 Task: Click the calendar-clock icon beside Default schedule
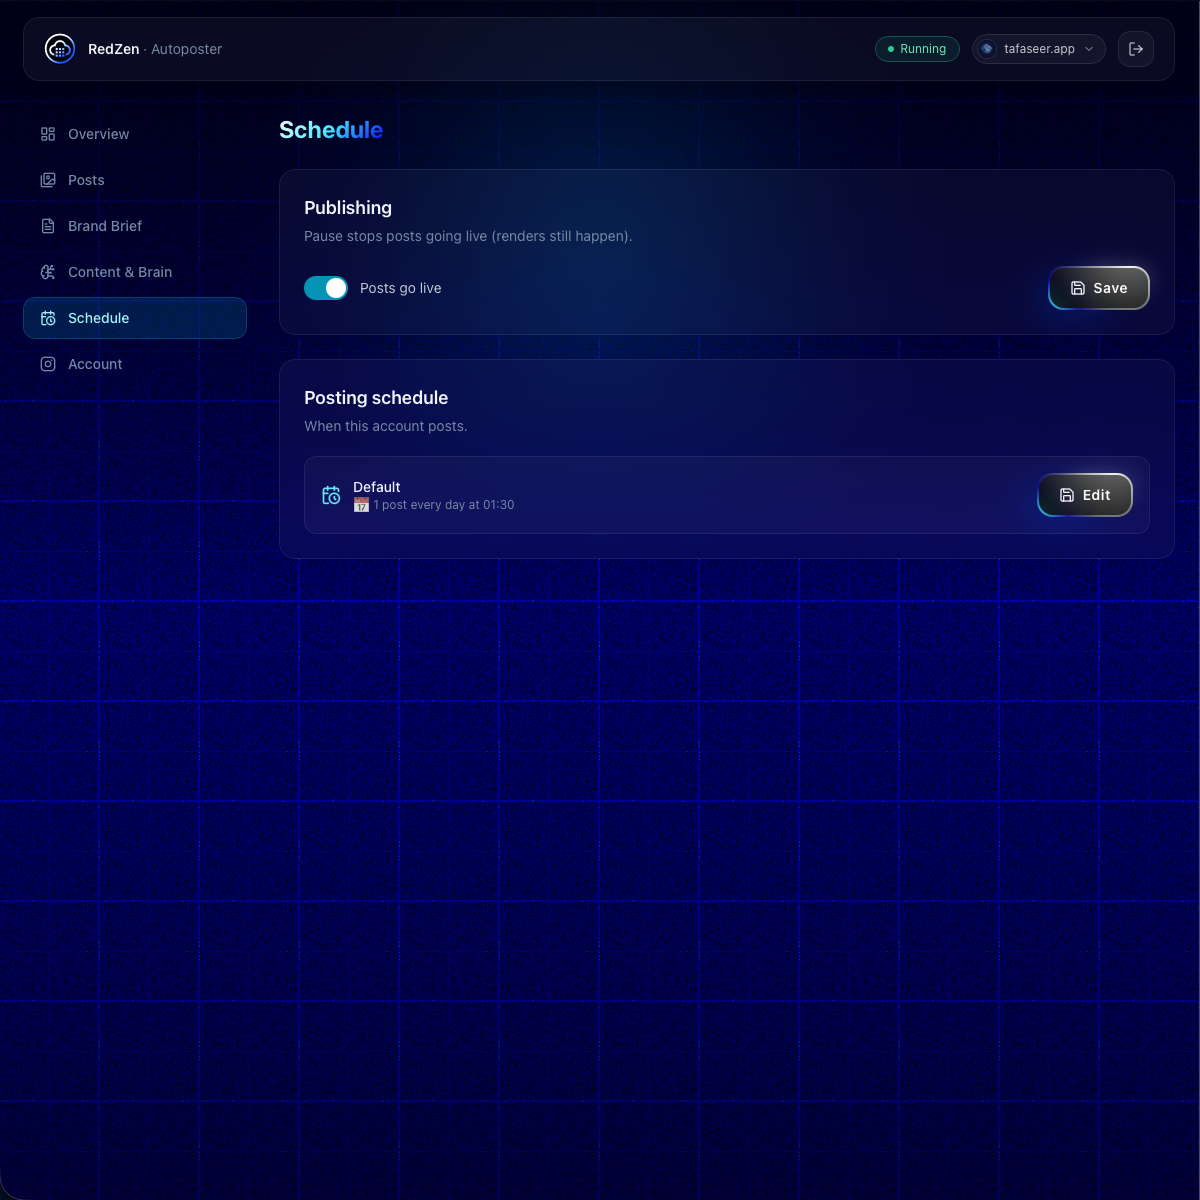[331, 495]
